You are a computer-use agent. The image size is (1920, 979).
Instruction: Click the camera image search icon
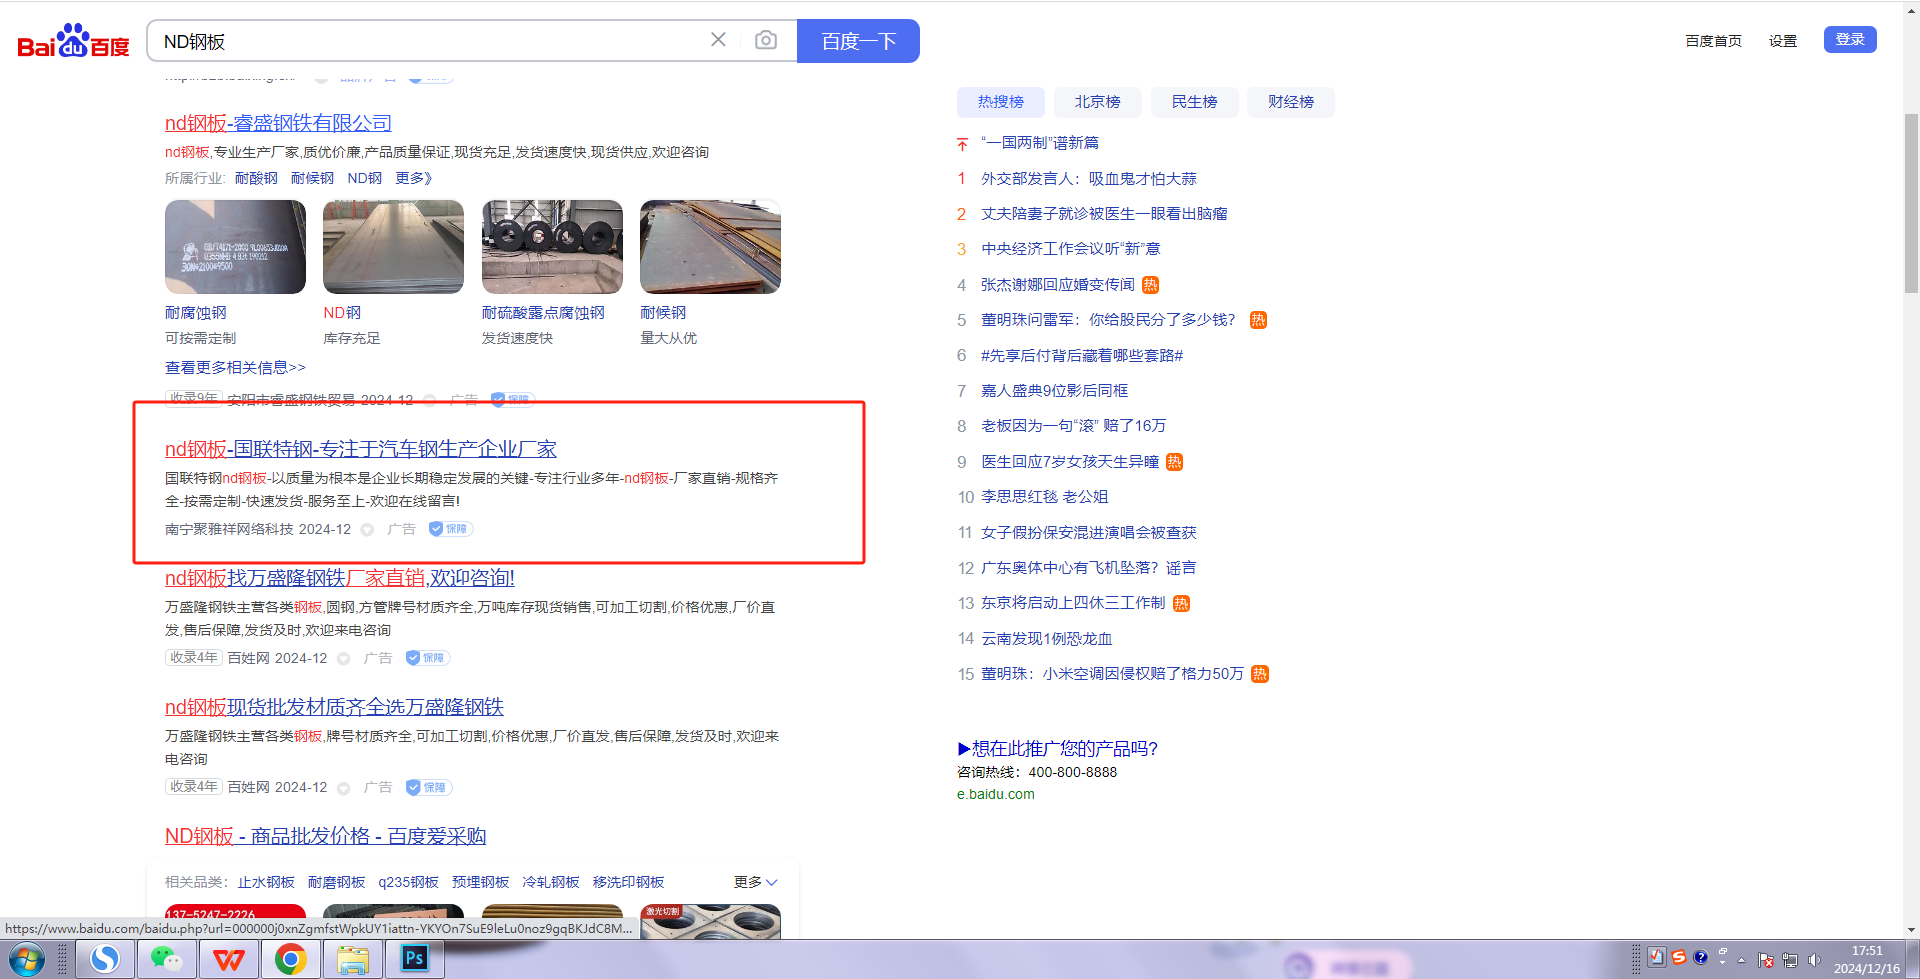click(766, 40)
